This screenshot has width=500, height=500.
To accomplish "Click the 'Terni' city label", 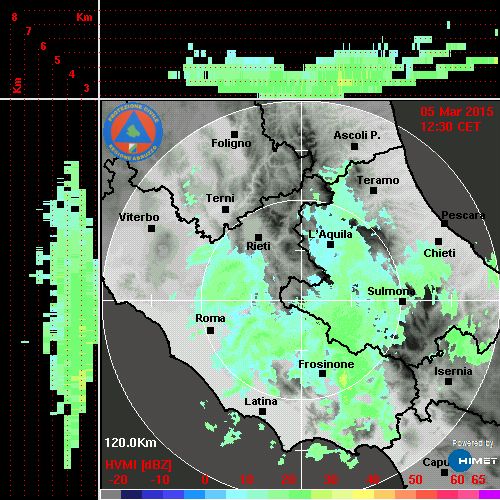I will [220, 198].
